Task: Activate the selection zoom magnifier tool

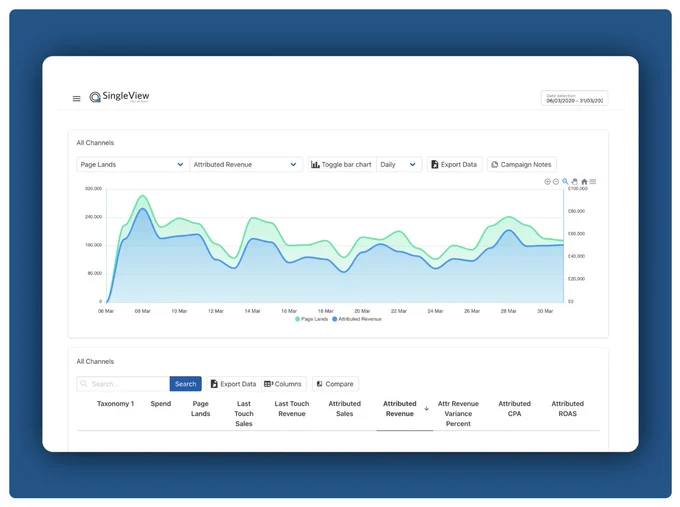Action: click(565, 182)
